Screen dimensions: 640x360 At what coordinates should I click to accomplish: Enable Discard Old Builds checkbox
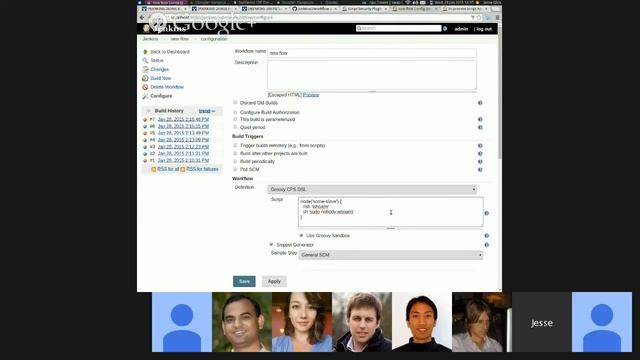(235, 102)
